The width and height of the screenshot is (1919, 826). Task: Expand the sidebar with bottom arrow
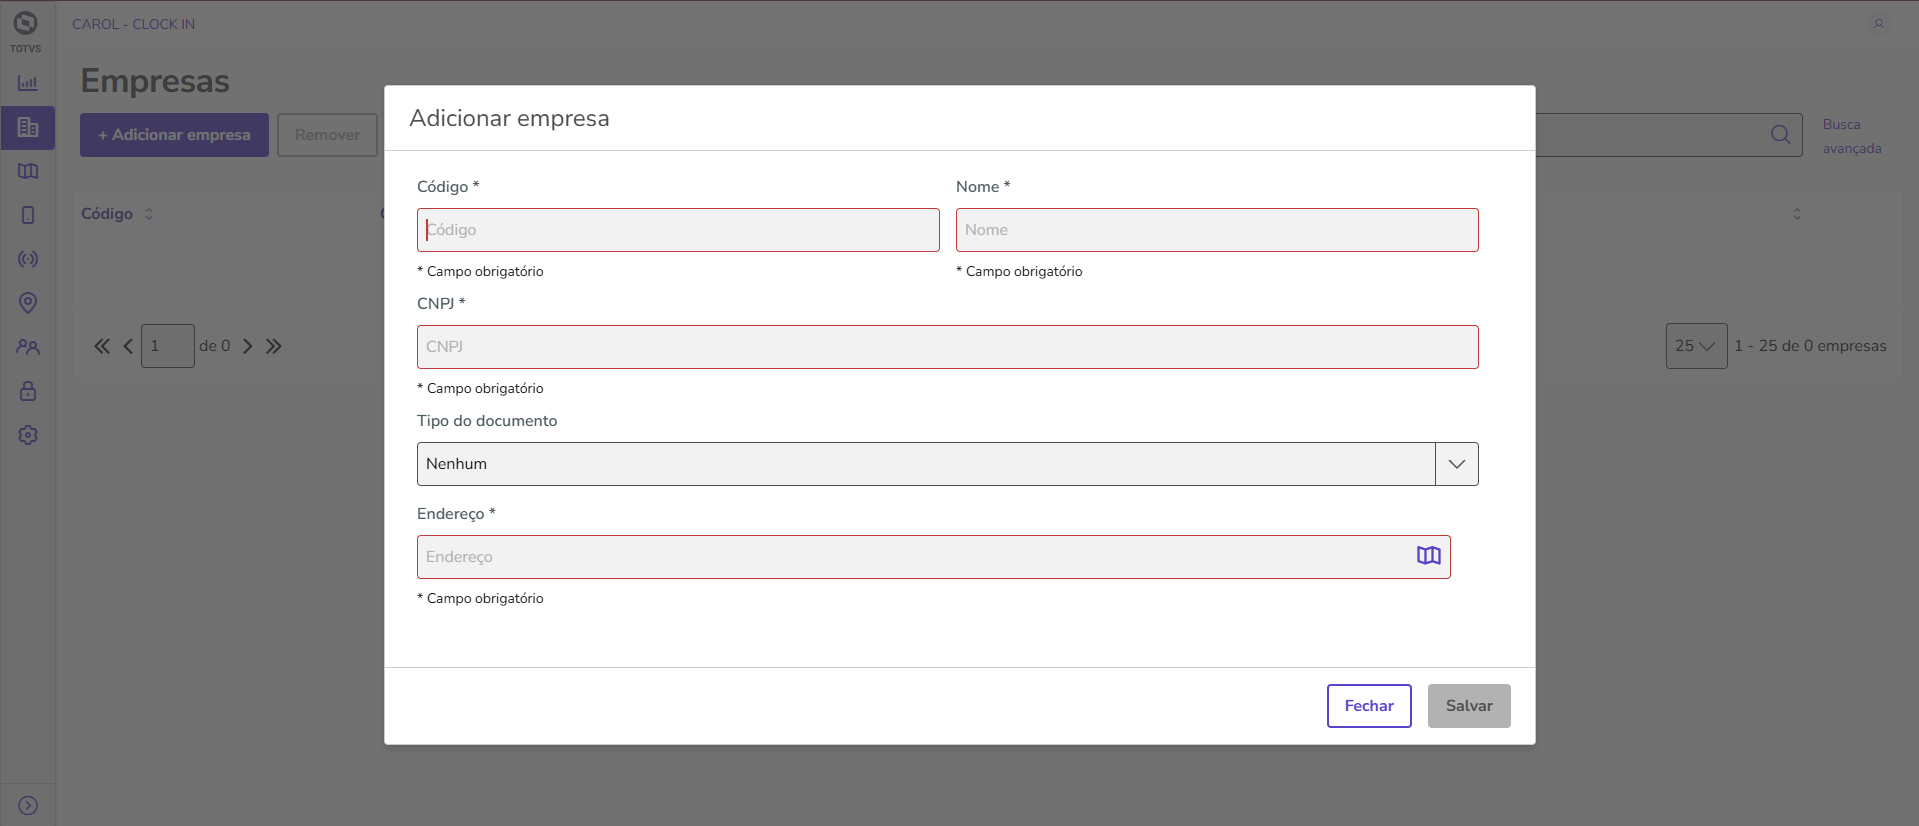[x=28, y=805]
